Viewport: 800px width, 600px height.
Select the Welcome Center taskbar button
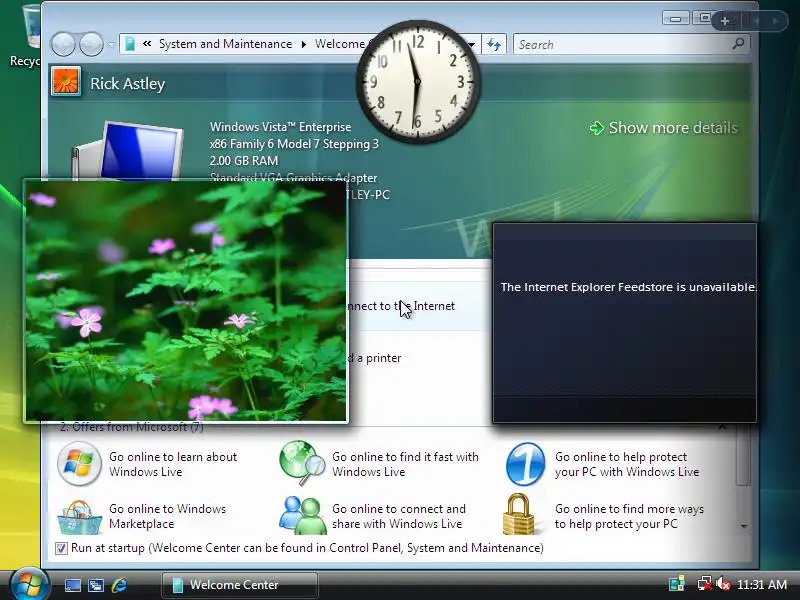[240, 585]
